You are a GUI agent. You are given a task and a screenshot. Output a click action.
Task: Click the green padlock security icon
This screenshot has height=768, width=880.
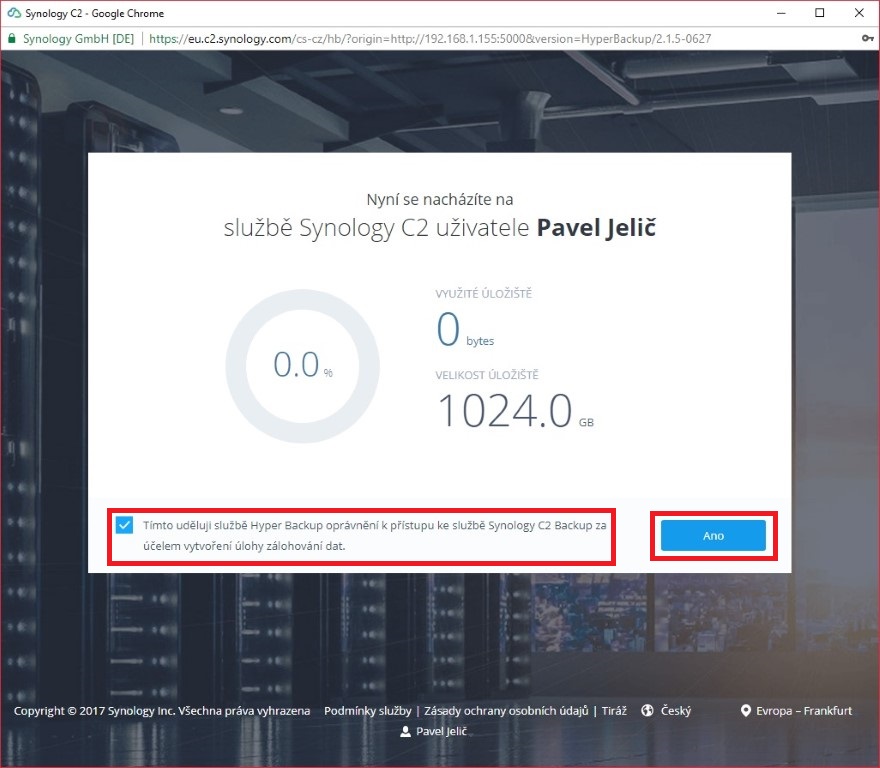tap(11, 38)
